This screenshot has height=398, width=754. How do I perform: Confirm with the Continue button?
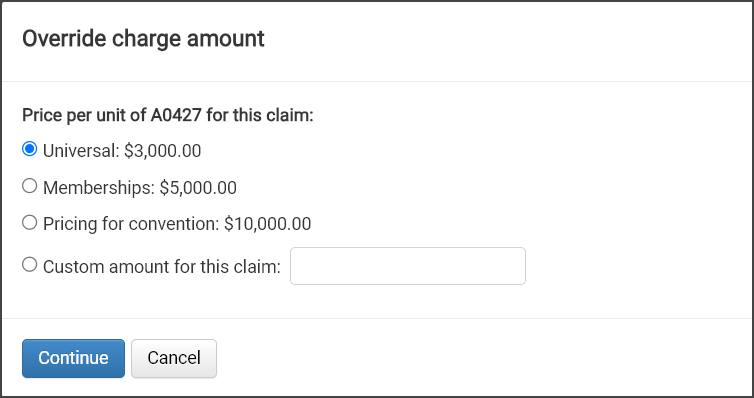(73, 358)
